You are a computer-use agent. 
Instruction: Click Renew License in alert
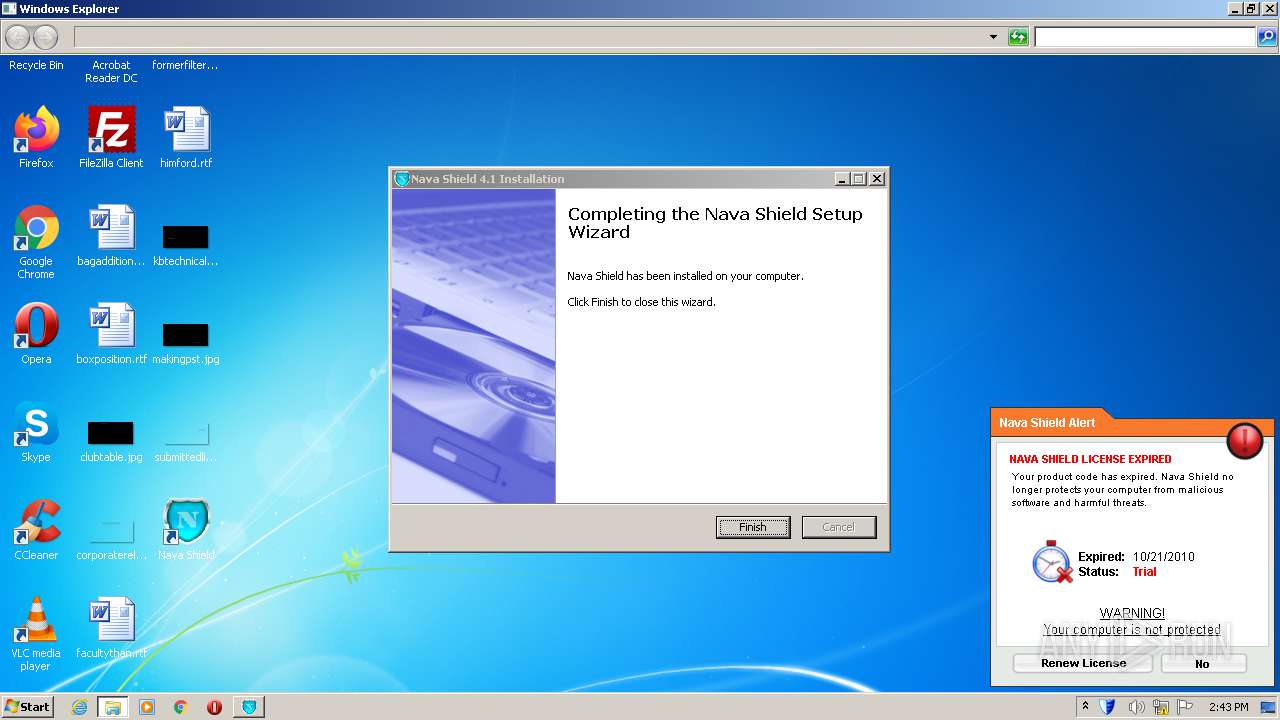[x=1083, y=663]
